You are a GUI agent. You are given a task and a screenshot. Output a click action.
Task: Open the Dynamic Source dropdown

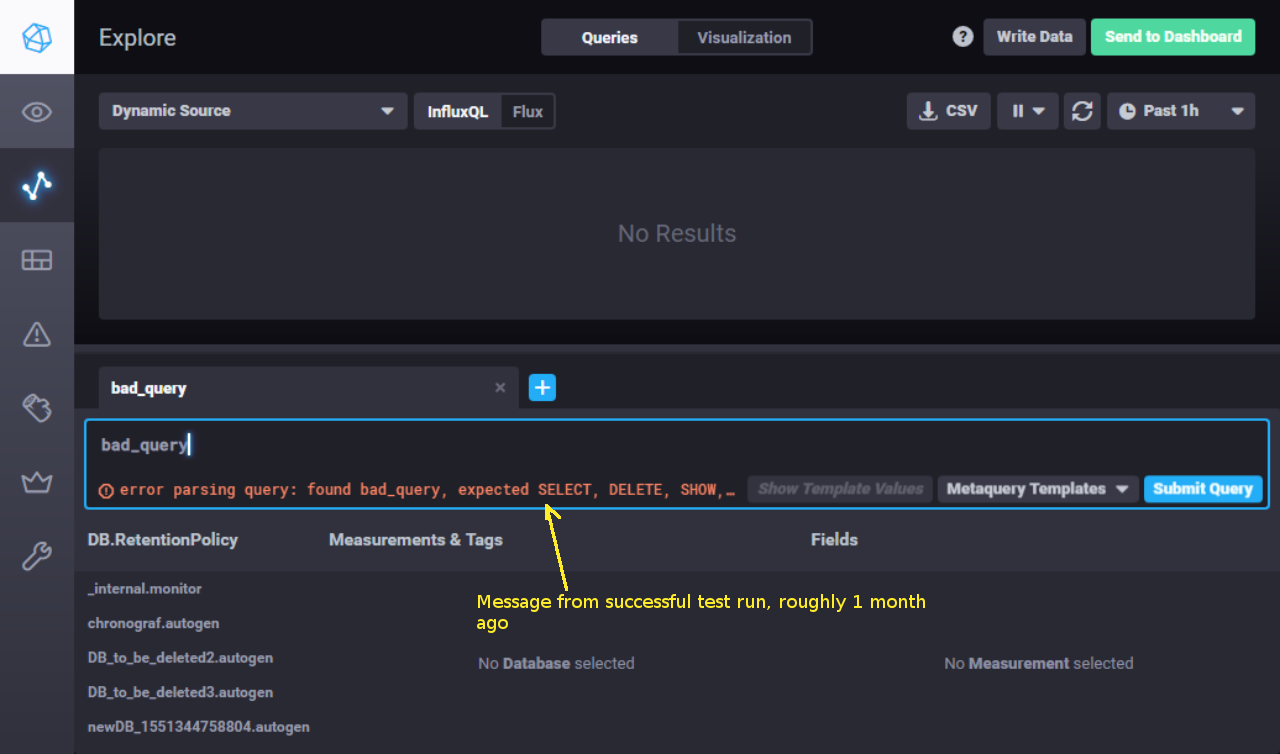[253, 111]
